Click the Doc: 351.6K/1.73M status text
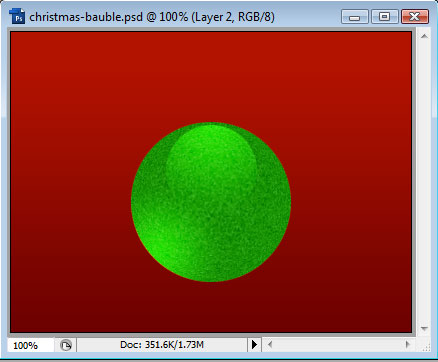438x362 pixels. 162,344
